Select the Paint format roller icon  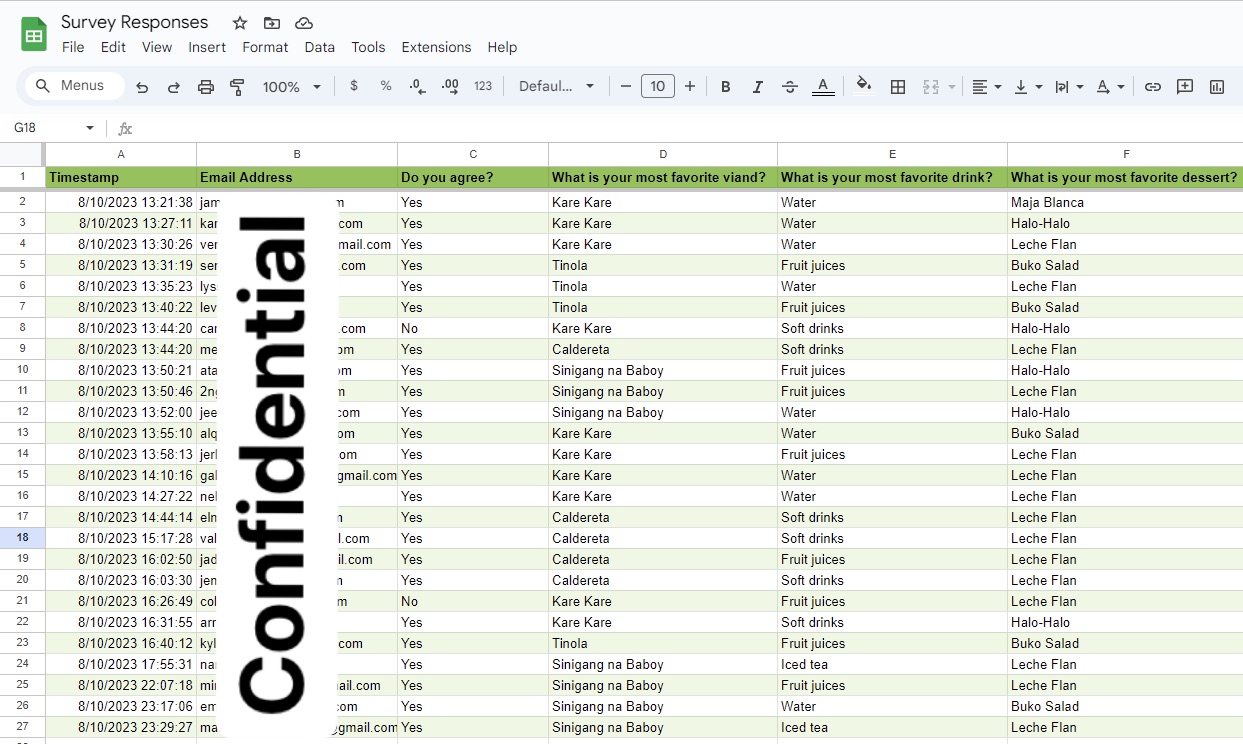237,87
